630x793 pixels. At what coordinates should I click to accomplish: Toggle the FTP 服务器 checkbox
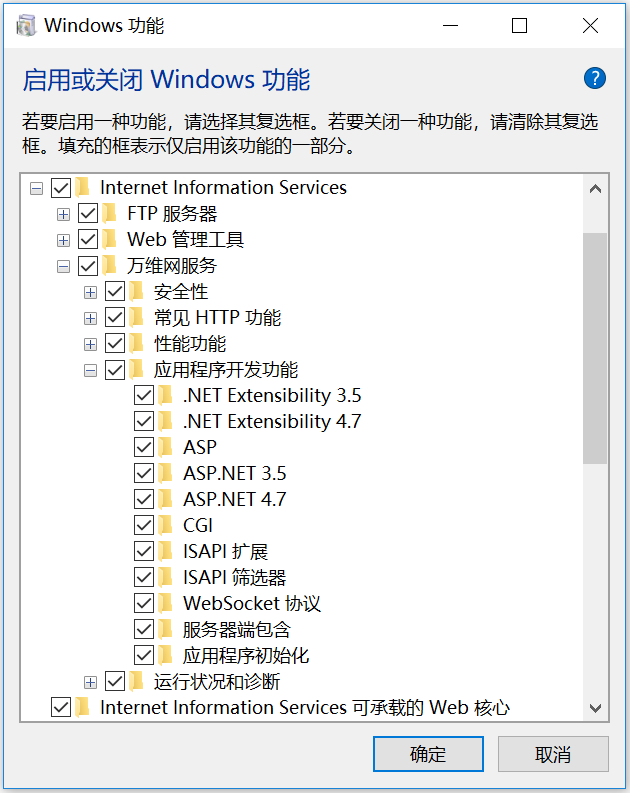tap(88, 214)
